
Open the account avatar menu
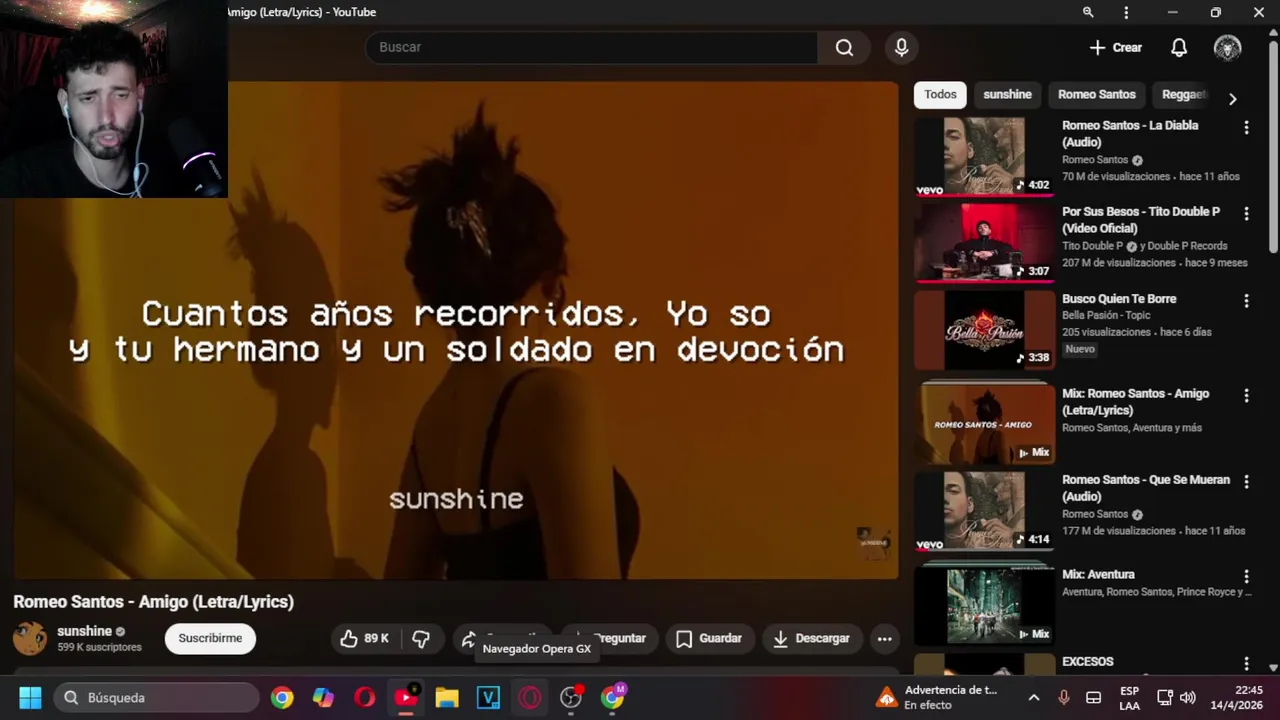(x=1227, y=47)
